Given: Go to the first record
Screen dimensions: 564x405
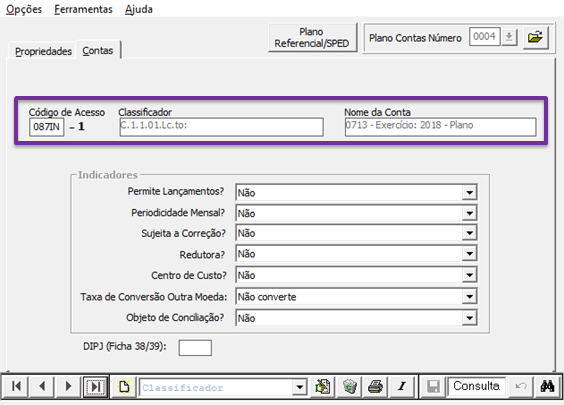Looking at the screenshot, I should click(x=15, y=387).
